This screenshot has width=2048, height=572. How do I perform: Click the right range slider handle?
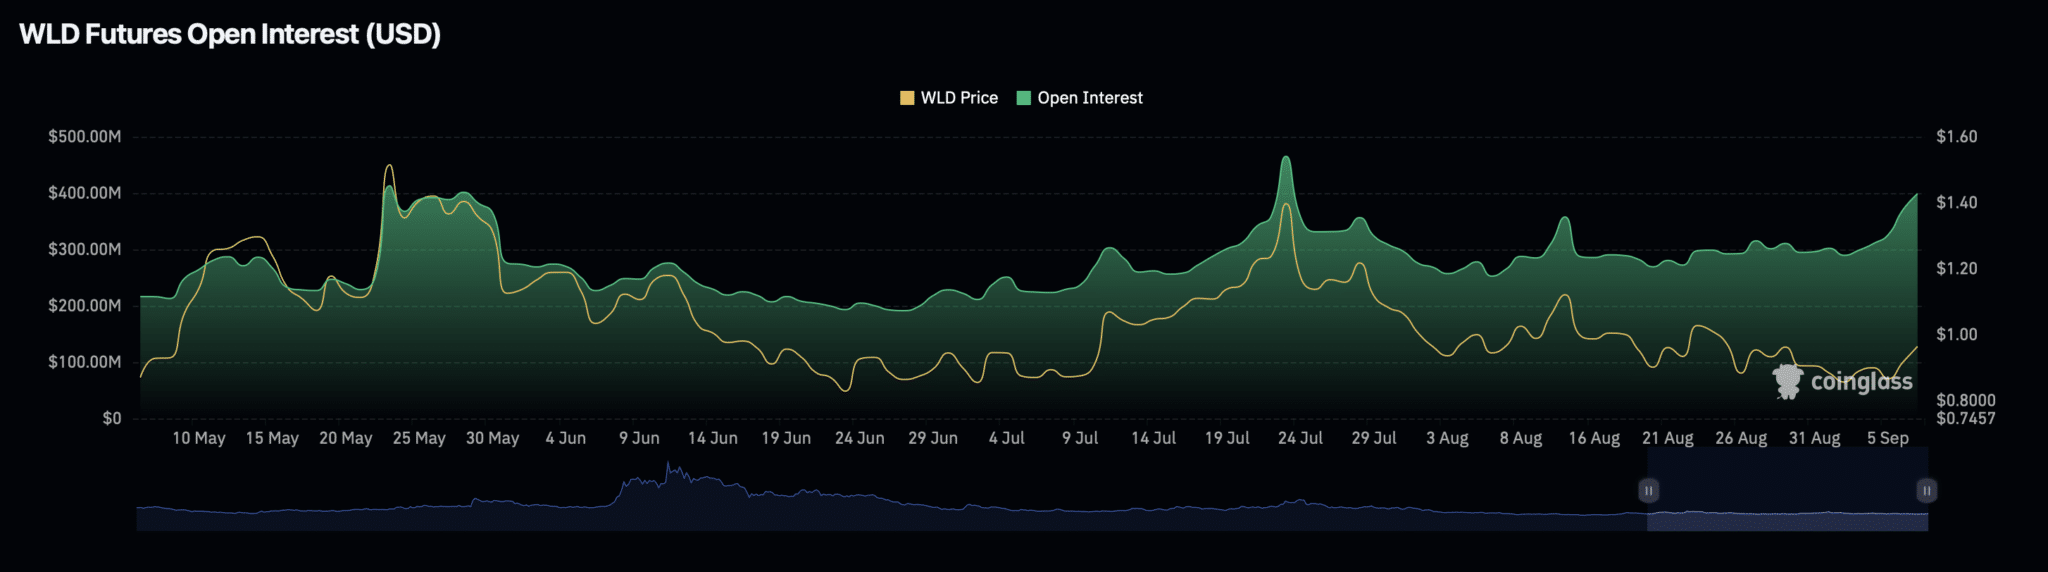1926,491
